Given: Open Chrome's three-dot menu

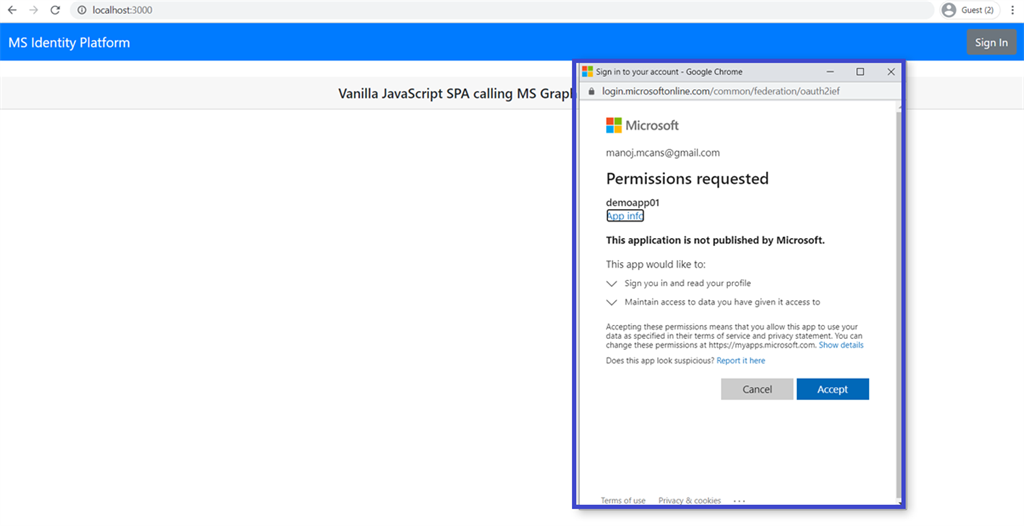Looking at the screenshot, I should click(1012, 10).
